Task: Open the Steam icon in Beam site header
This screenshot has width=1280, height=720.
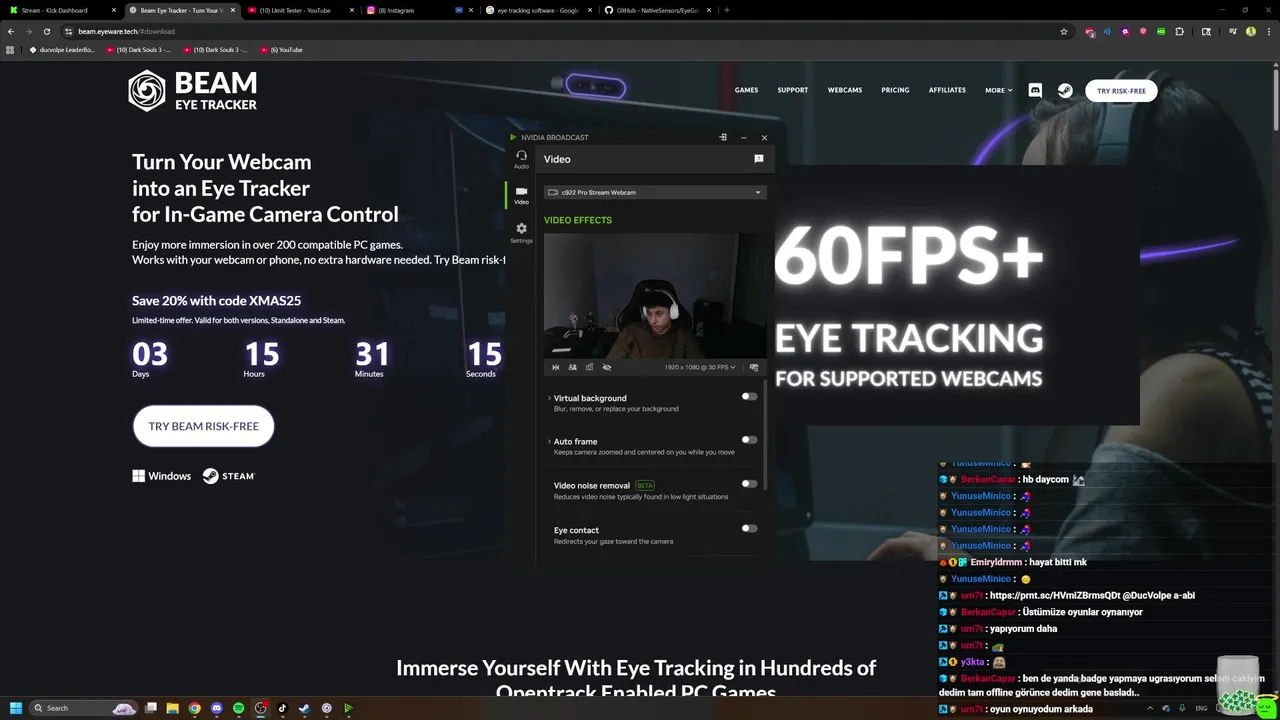Action: point(1066,90)
